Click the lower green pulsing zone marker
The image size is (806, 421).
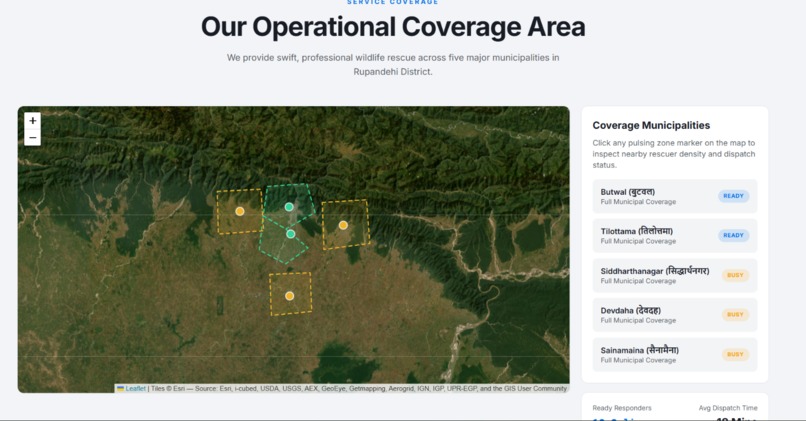pos(290,234)
